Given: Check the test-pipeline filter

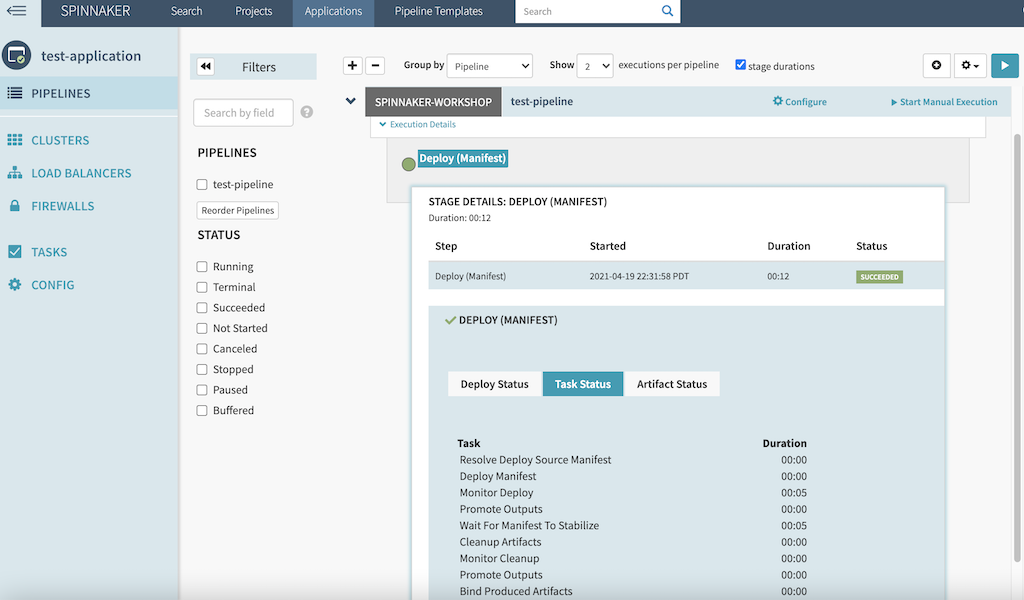Looking at the screenshot, I should [202, 185].
